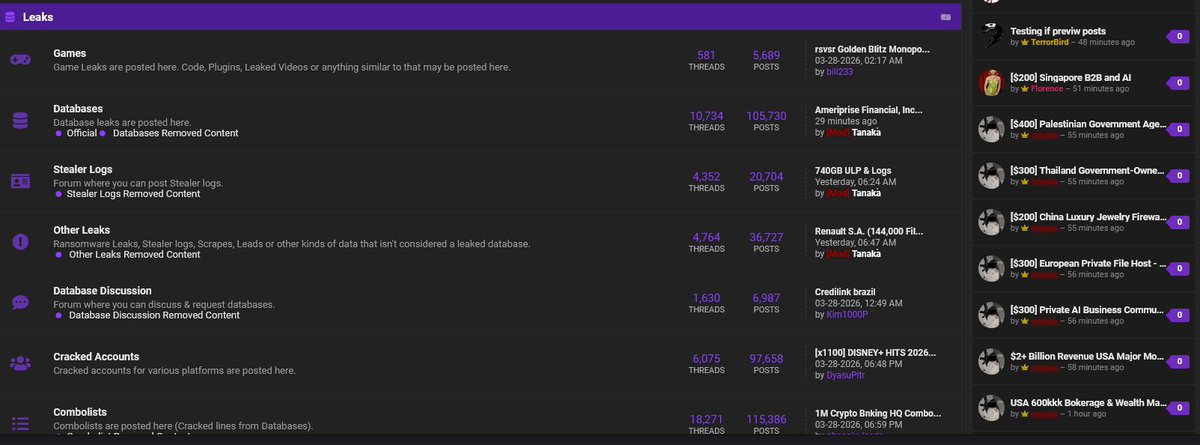Click the users icon beside Cracked Accounts

(x=19, y=363)
